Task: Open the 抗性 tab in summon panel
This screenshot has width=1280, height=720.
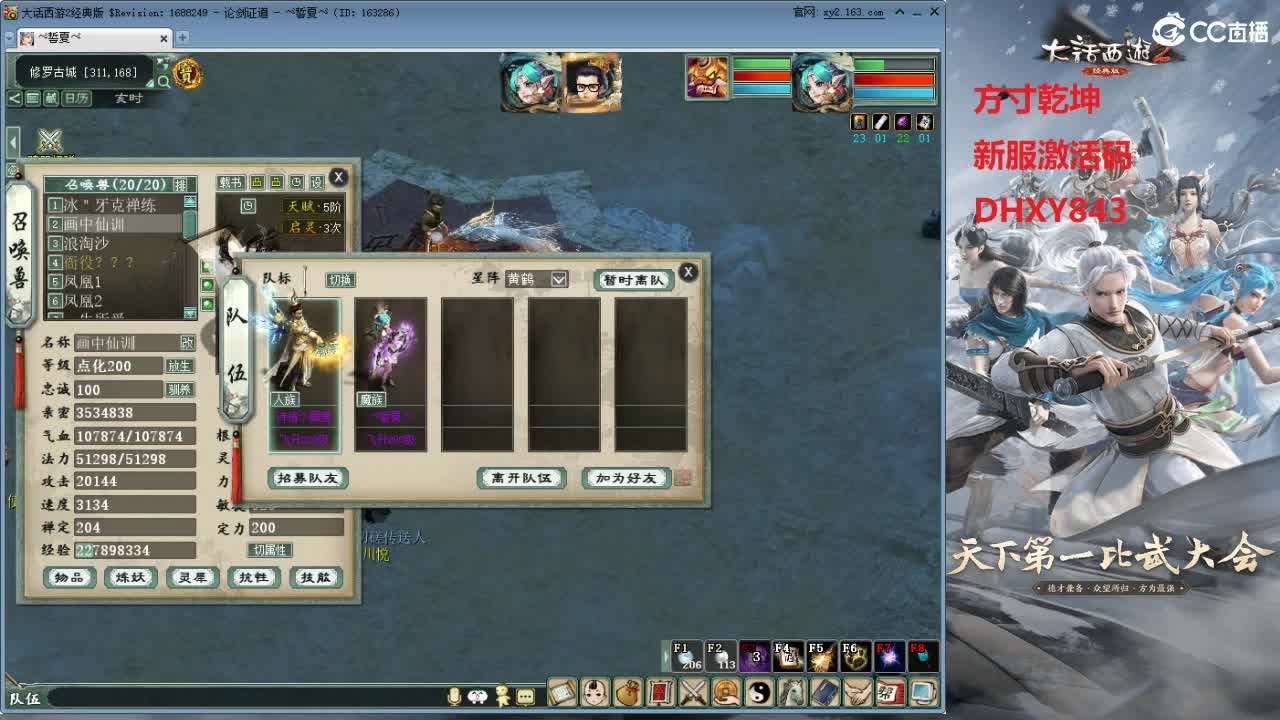Action: [x=253, y=577]
